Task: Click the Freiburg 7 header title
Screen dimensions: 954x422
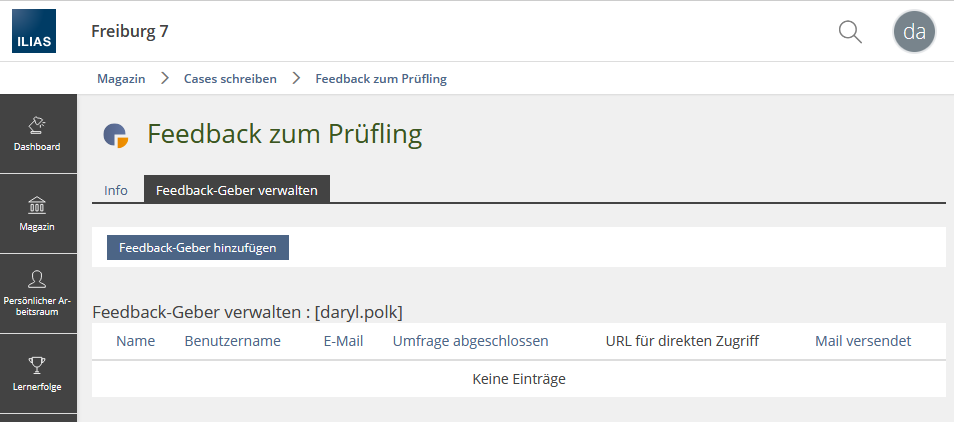Action: 130,31
